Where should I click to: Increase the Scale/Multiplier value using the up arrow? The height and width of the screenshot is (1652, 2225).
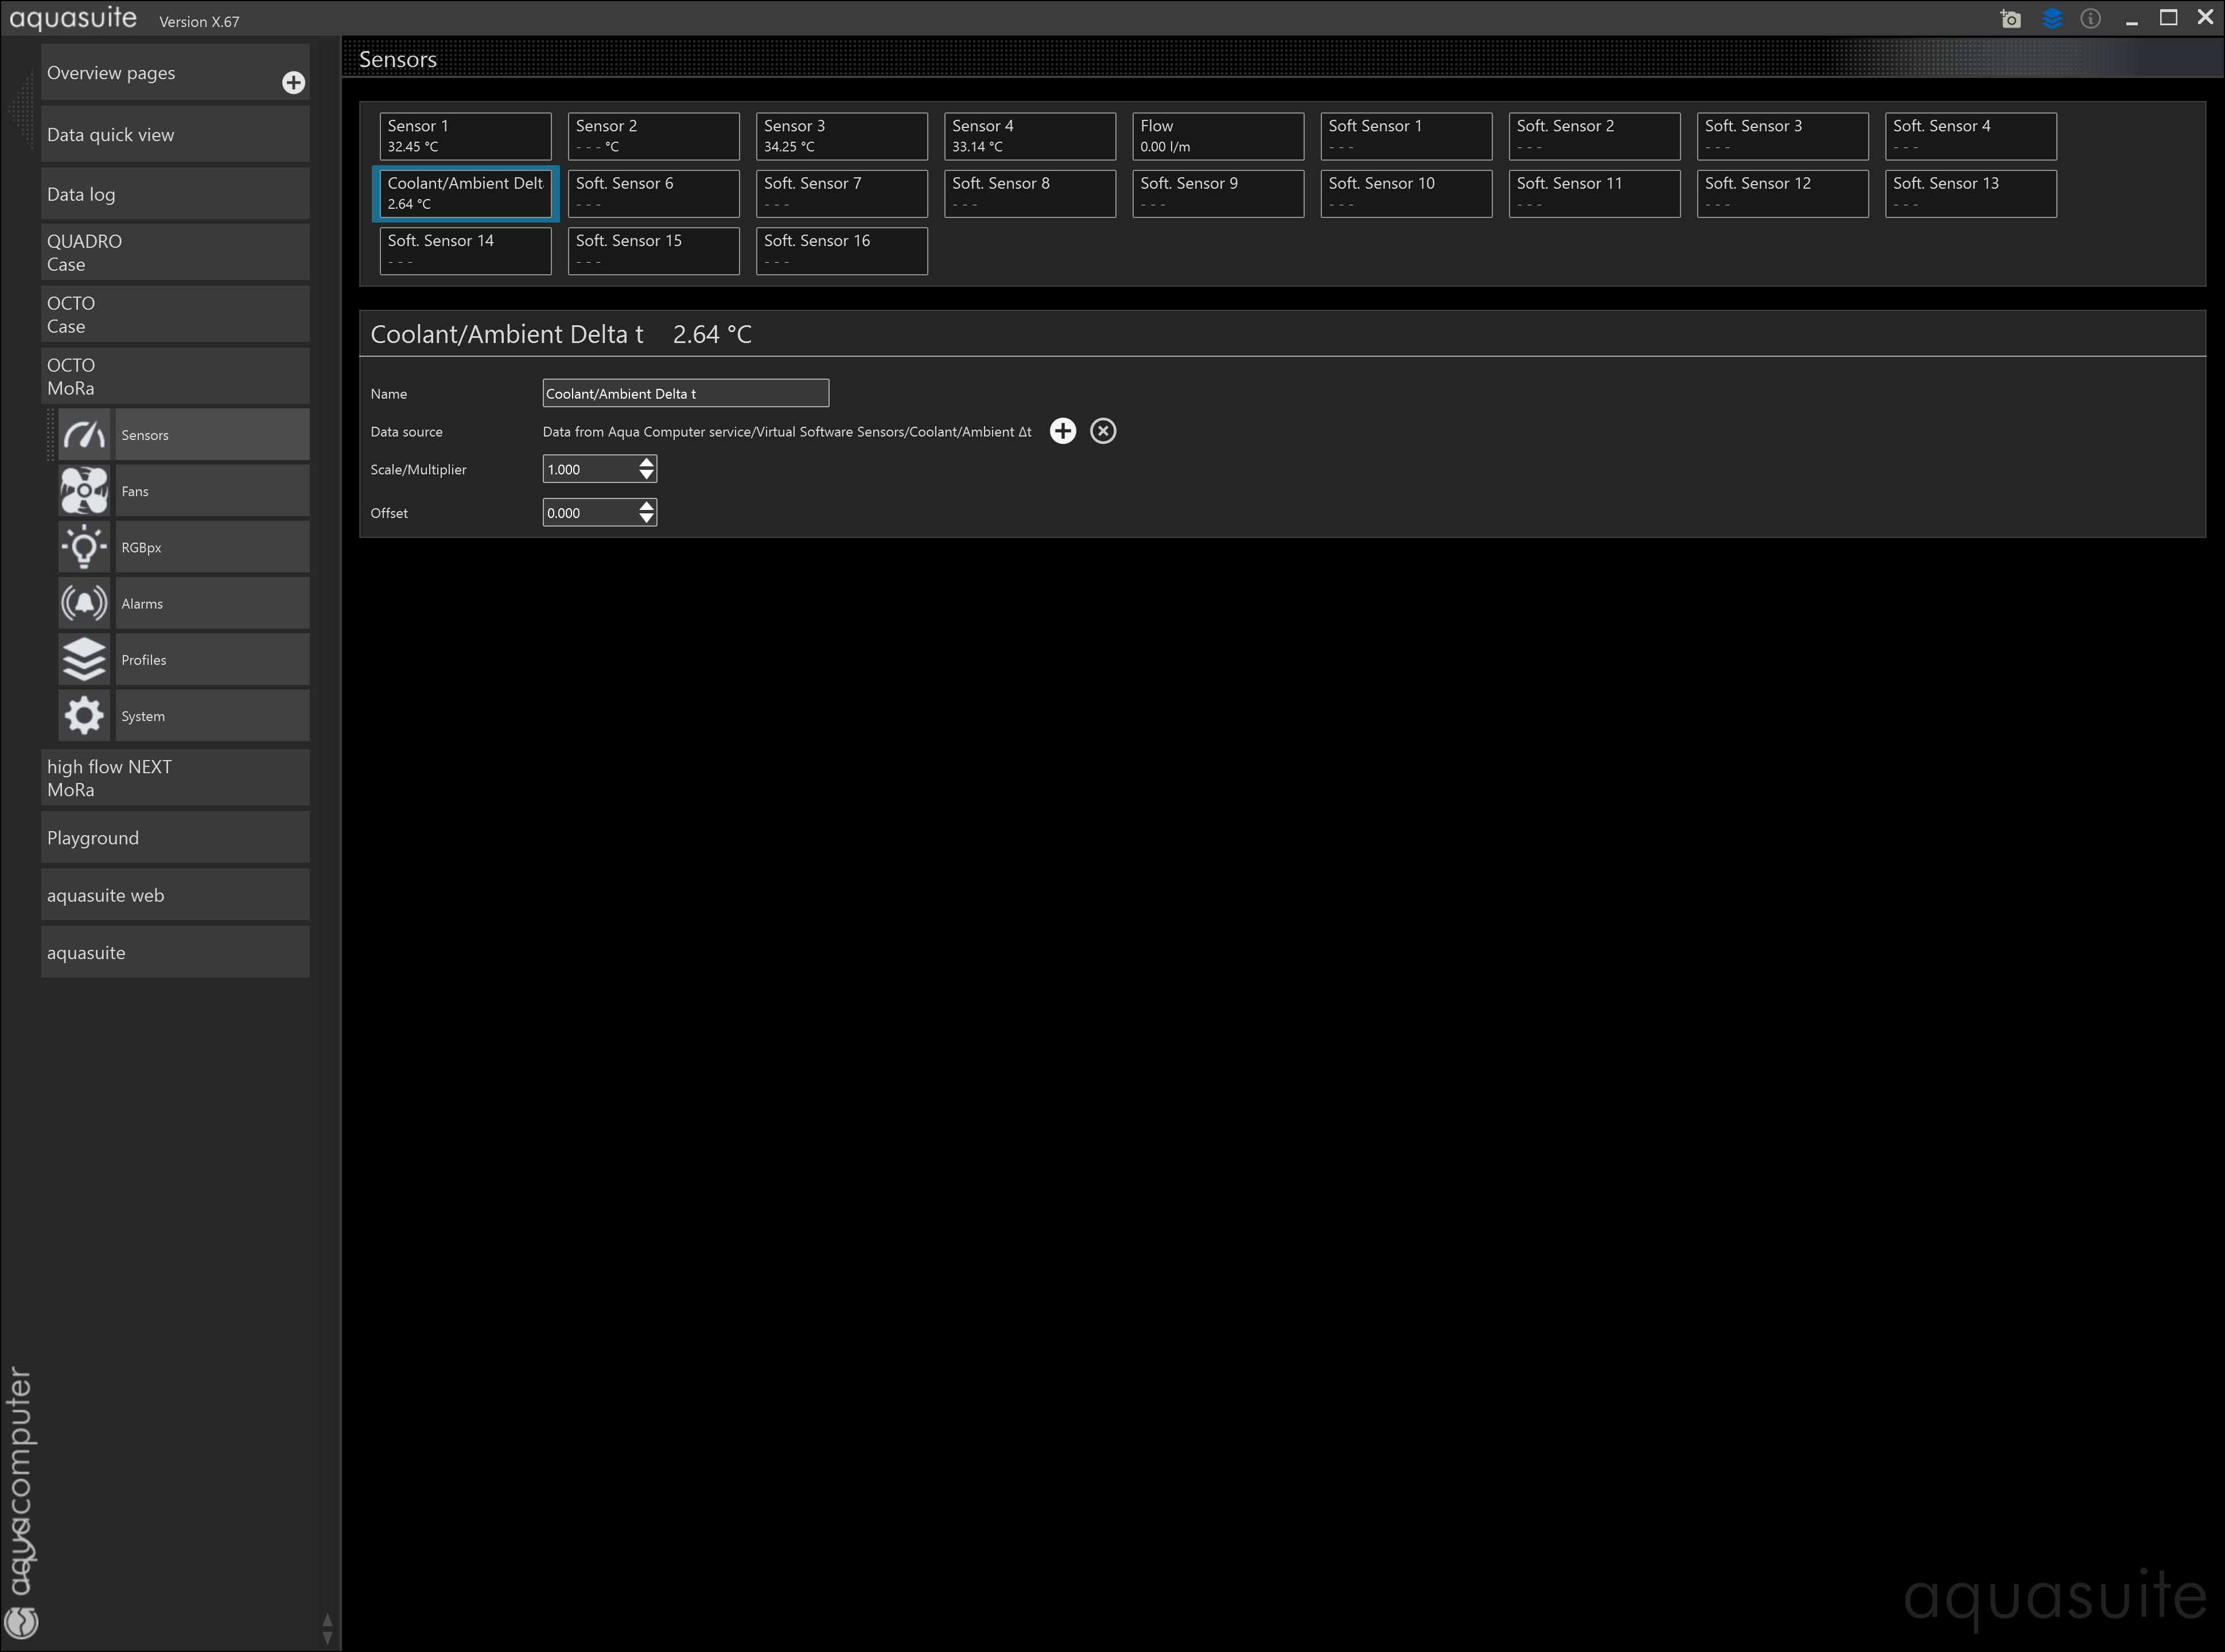coord(647,462)
